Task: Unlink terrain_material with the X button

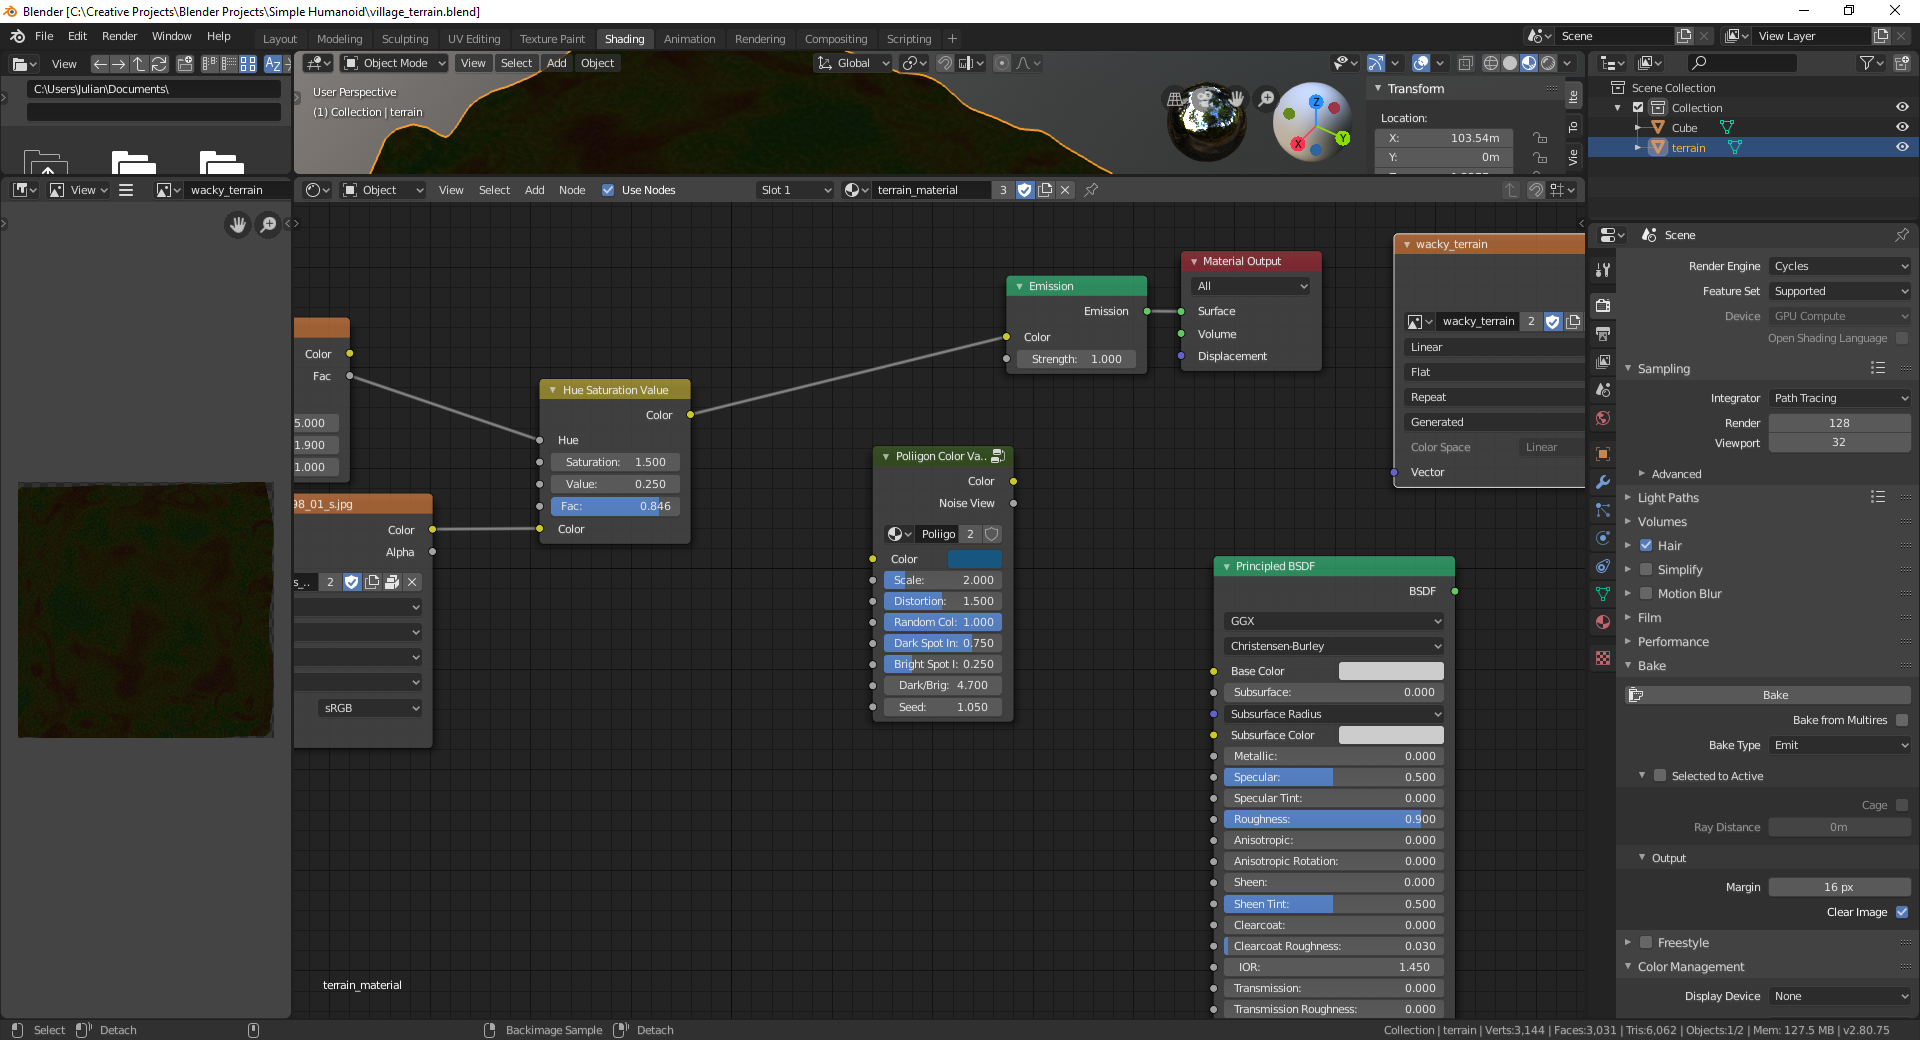Action: point(1065,190)
